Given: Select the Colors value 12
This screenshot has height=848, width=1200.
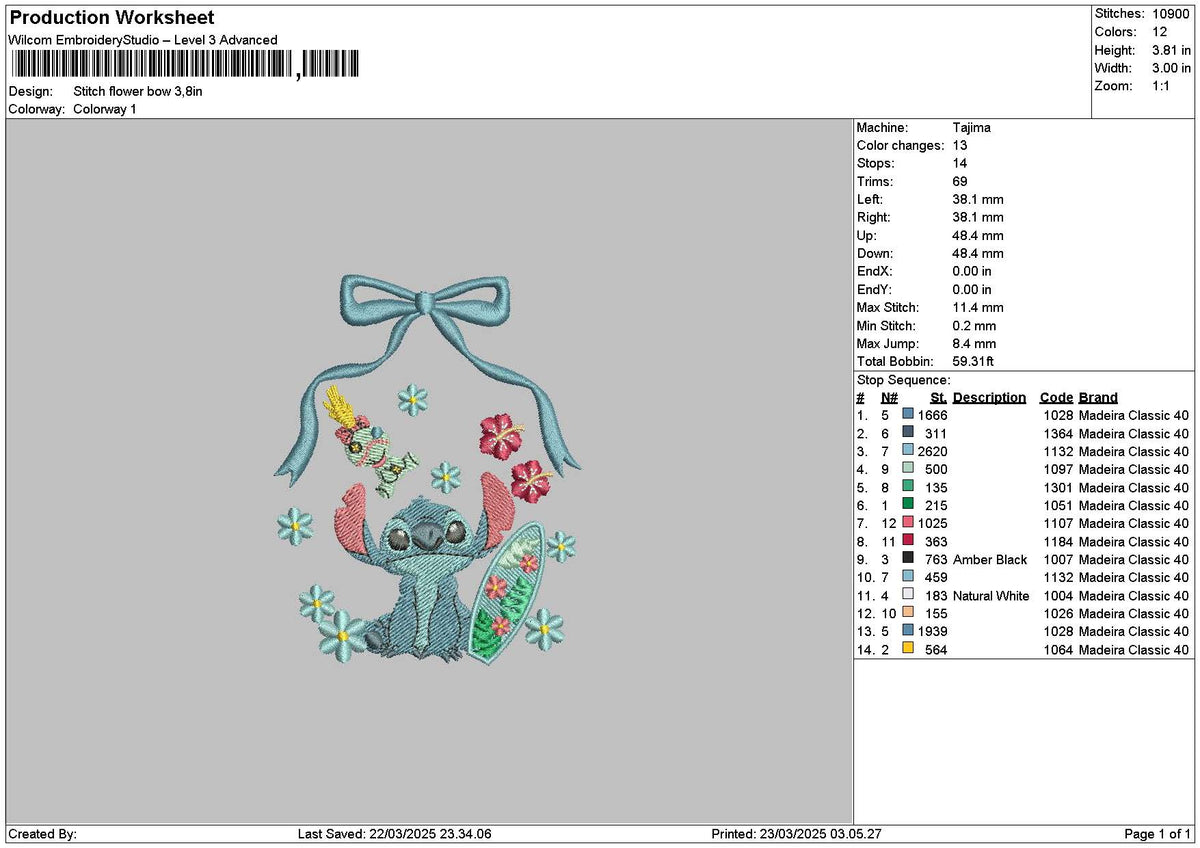Looking at the screenshot, I should pyautogui.click(x=1159, y=32).
